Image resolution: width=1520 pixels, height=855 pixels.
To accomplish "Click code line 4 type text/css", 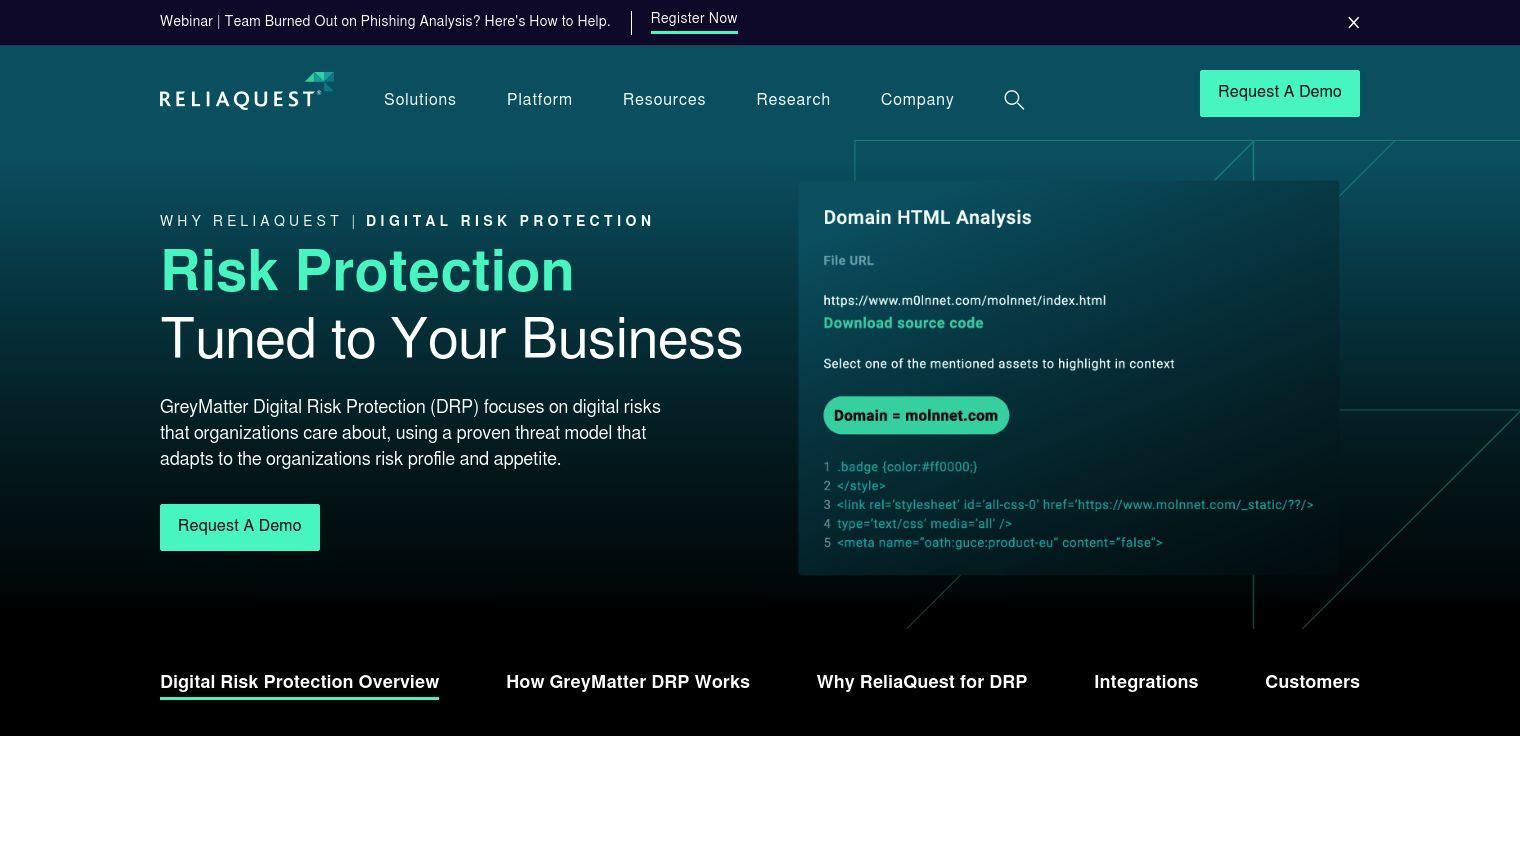I will click(924, 524).
